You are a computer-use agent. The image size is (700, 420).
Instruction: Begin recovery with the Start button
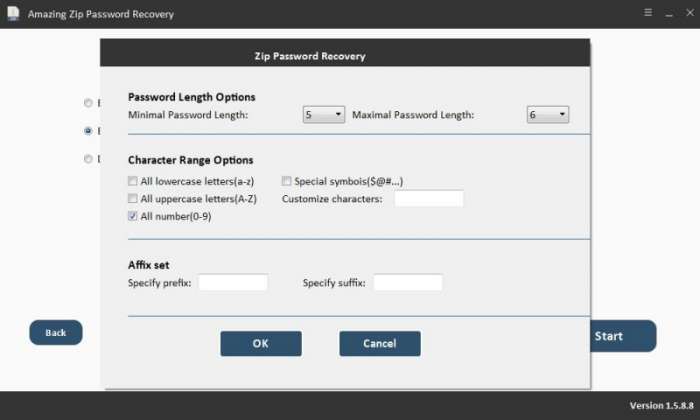point(623,336)
